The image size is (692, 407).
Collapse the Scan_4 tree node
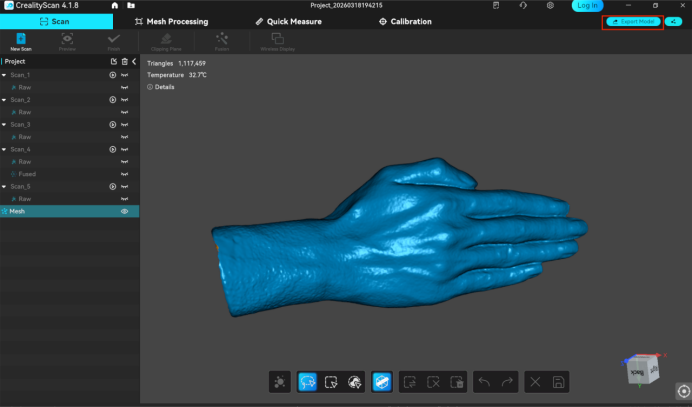click(4, 150)
